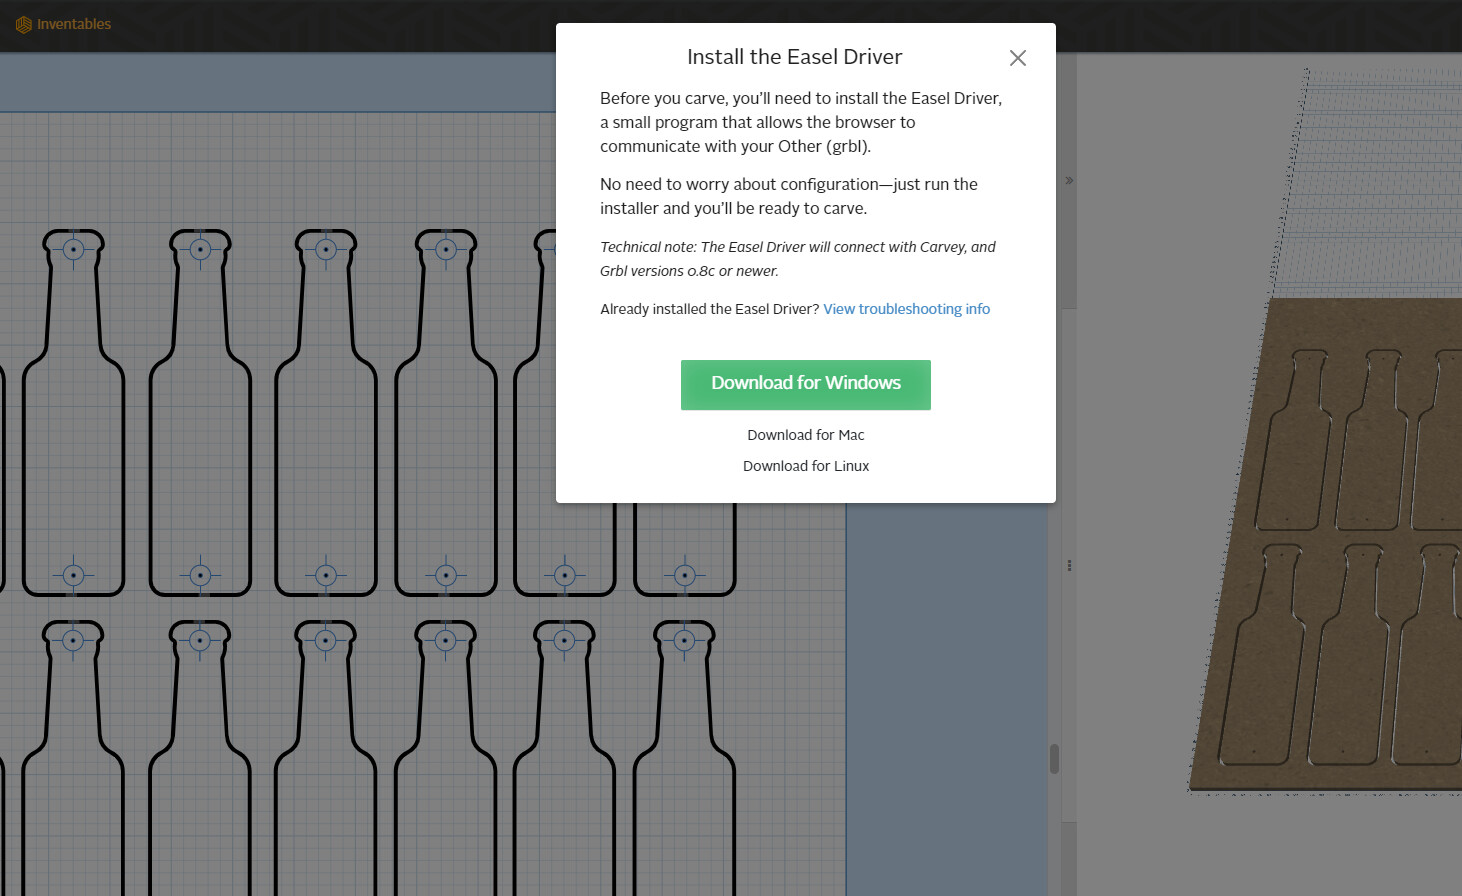
Task: Select the crosshair center marker of first bottle
Action: click(73, 249)
